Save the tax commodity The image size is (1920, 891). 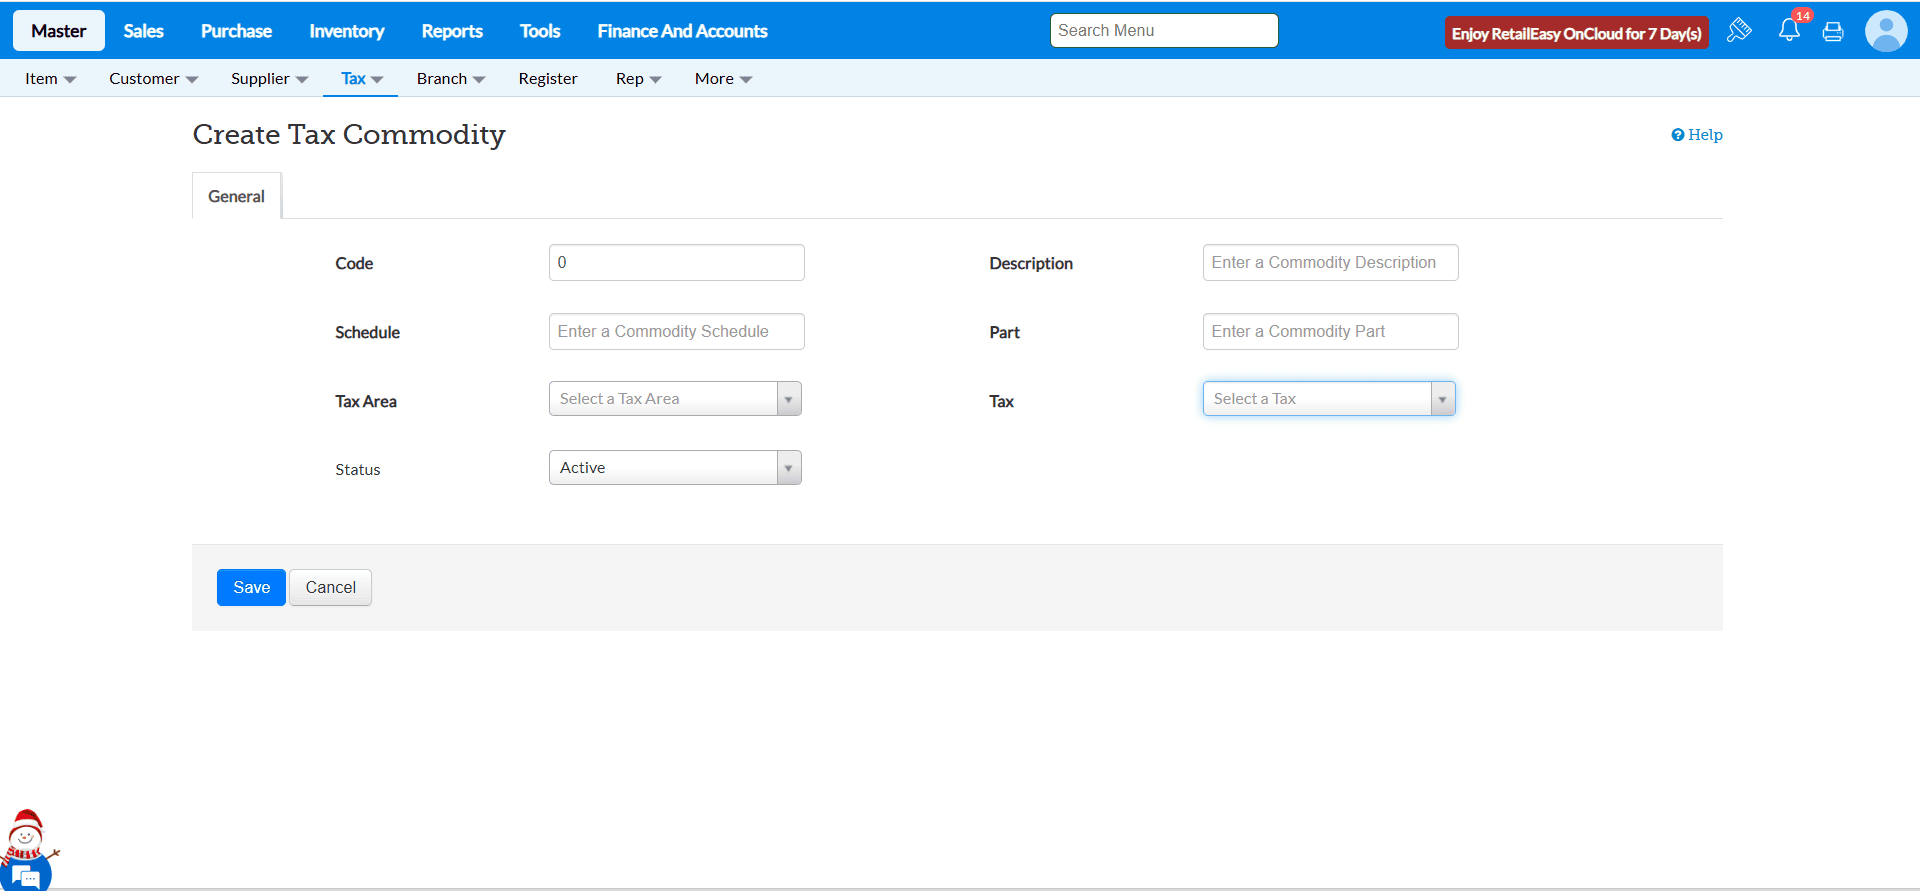click(x=251, y=587)
